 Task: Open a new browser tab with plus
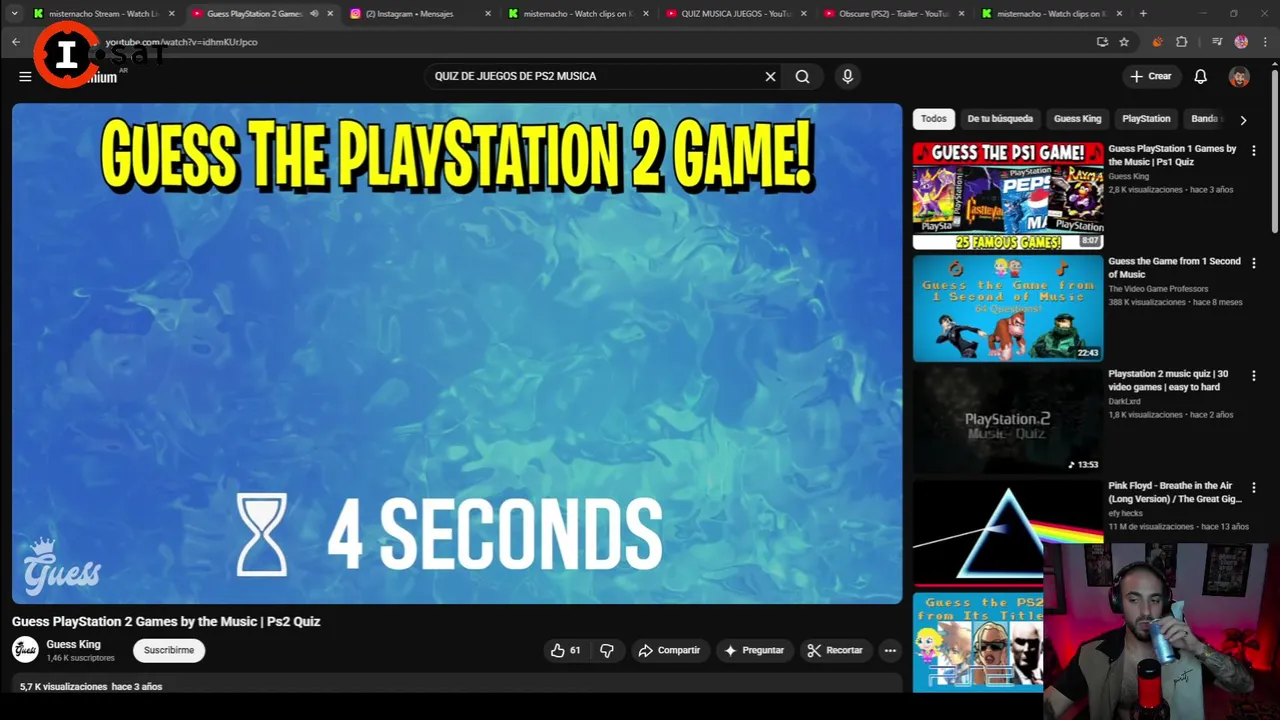(x=1143, y=14)
